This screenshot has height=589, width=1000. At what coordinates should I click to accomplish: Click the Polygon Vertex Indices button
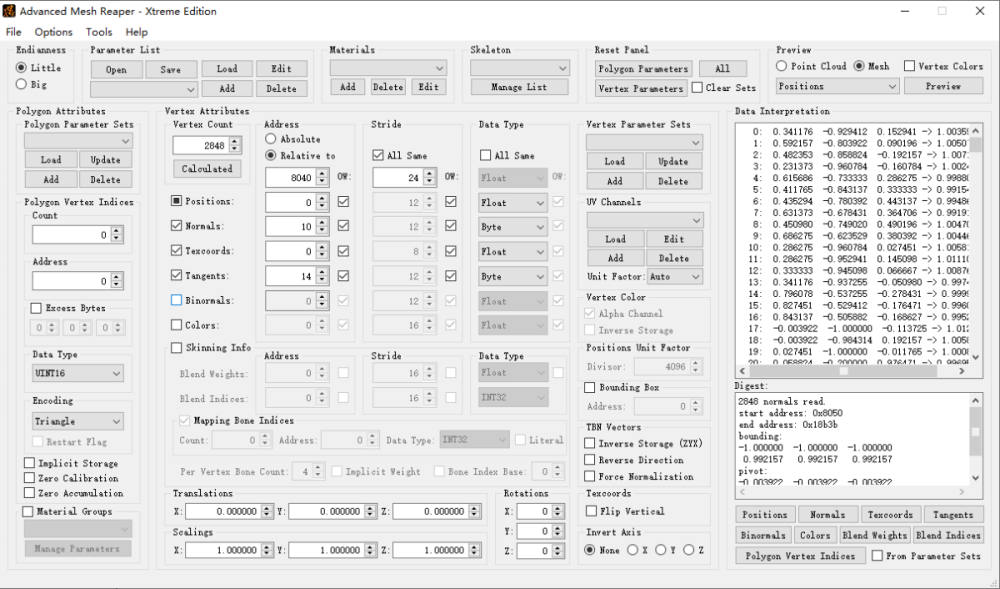click(799, 556)
